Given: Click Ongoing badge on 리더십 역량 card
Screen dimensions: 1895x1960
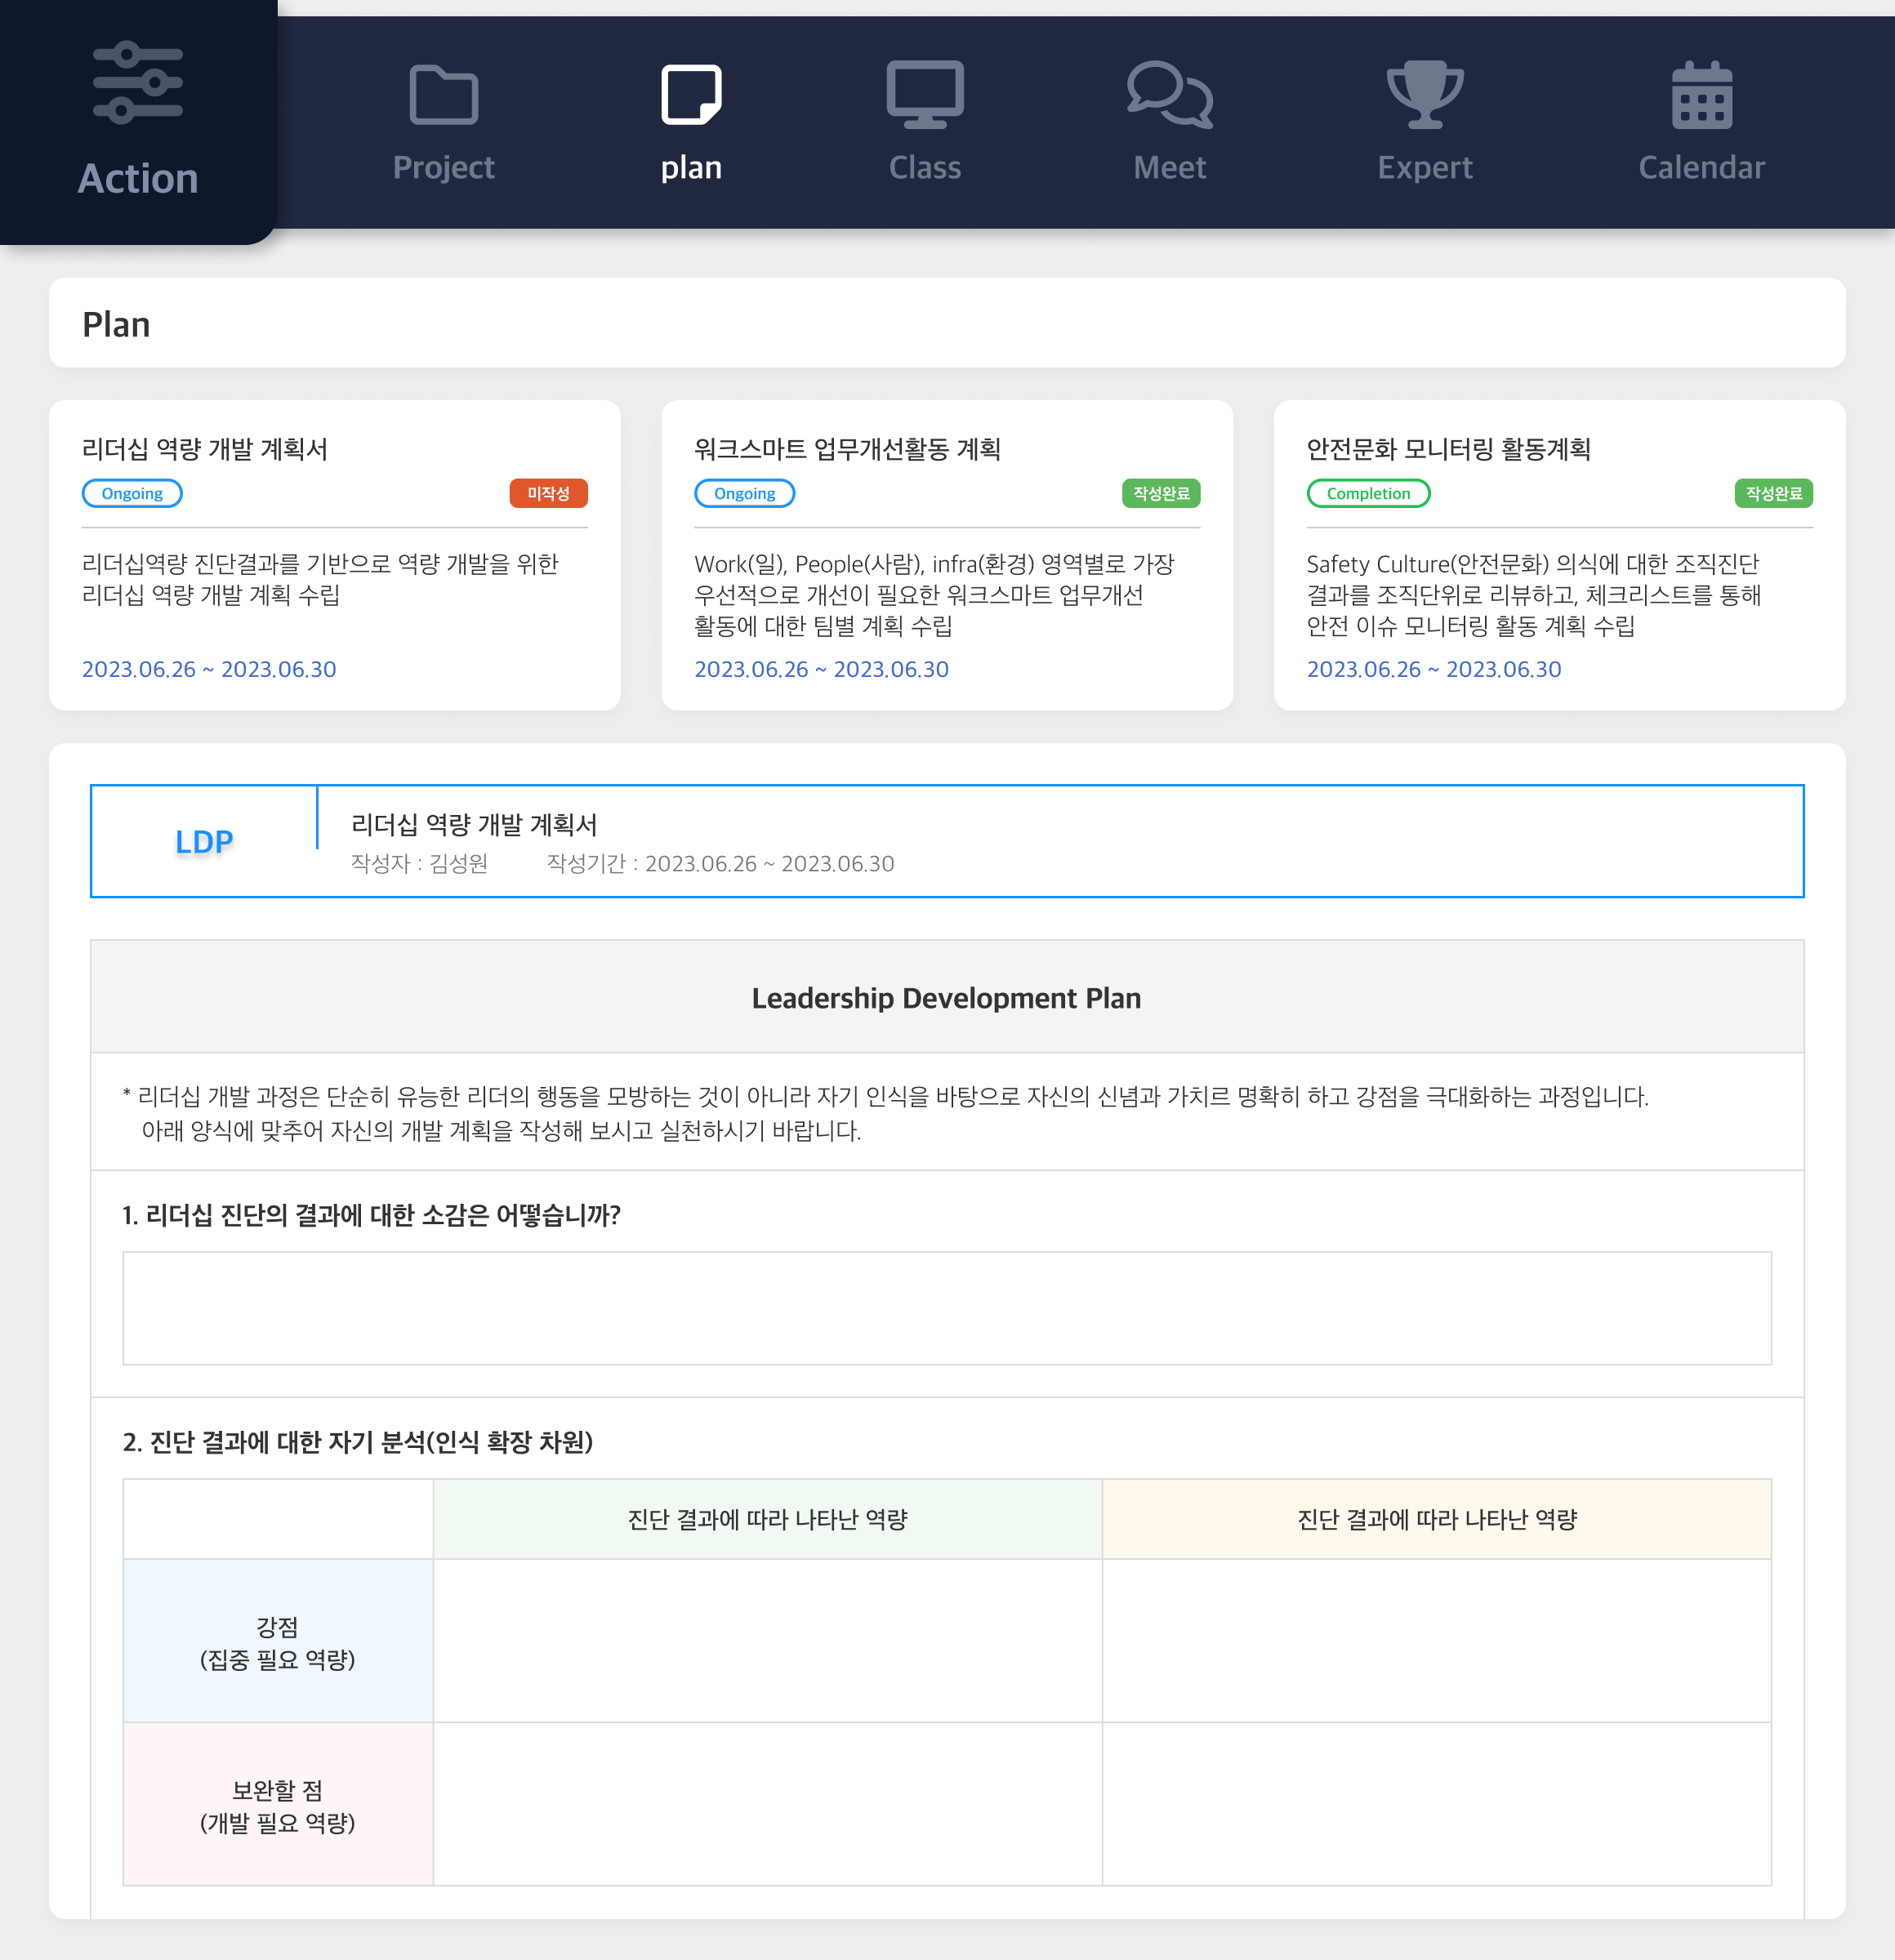Looking at the screenshot, I should tap(132, 494).
